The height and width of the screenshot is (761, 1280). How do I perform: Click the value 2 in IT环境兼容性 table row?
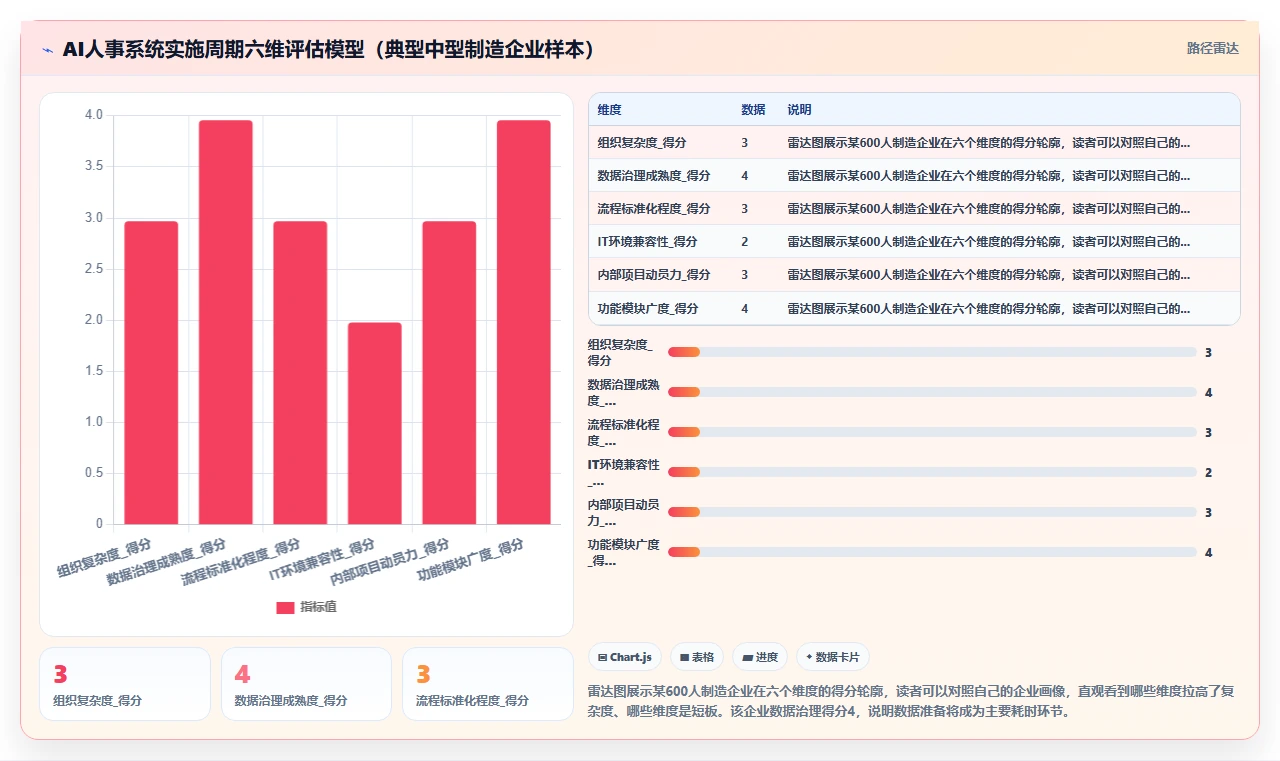point(745,242)
